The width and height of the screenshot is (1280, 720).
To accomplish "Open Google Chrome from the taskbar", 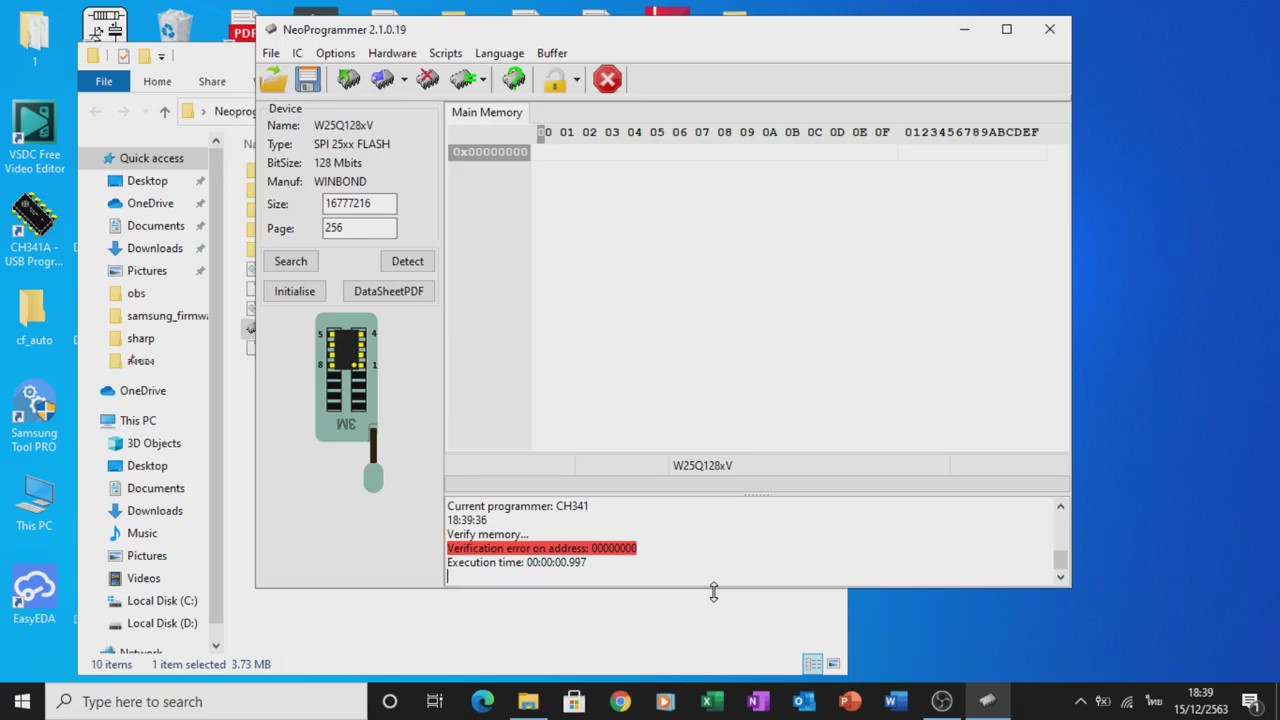I will pos(620,701).
